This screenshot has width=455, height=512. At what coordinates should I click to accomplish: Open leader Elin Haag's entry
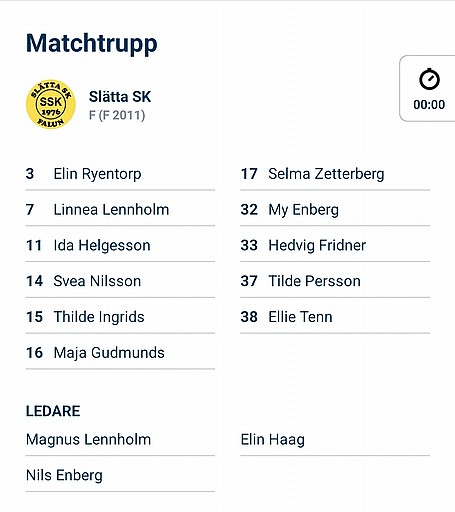(335, 440)
